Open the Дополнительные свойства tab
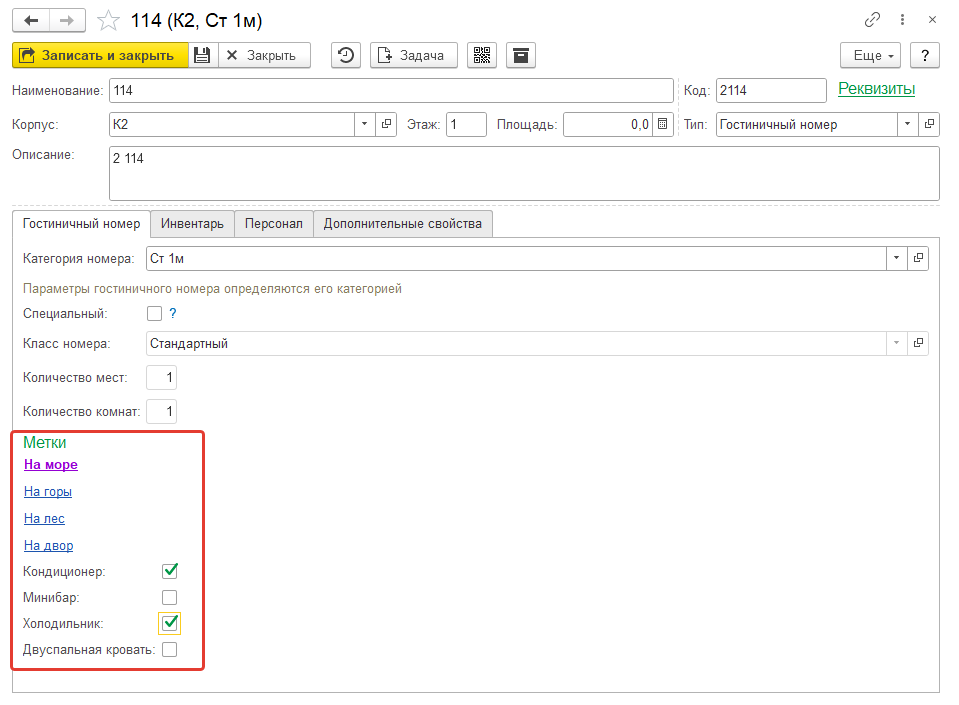The width and height of the screenshot is (959, 705). coord(402,224)
